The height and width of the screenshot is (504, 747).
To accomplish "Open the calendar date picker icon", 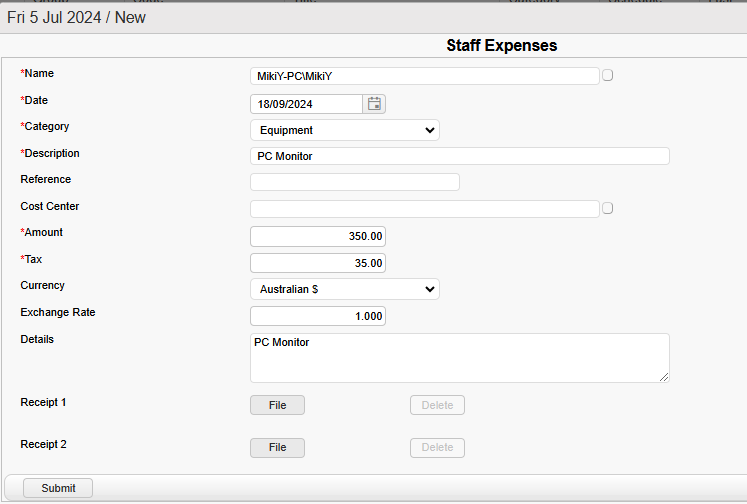I will 374,104.
